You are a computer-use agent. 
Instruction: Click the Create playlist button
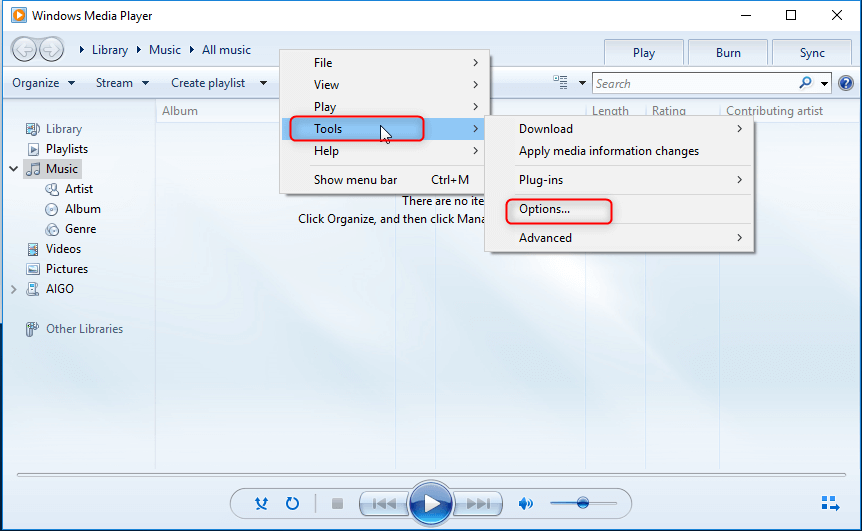pos(208,83)
